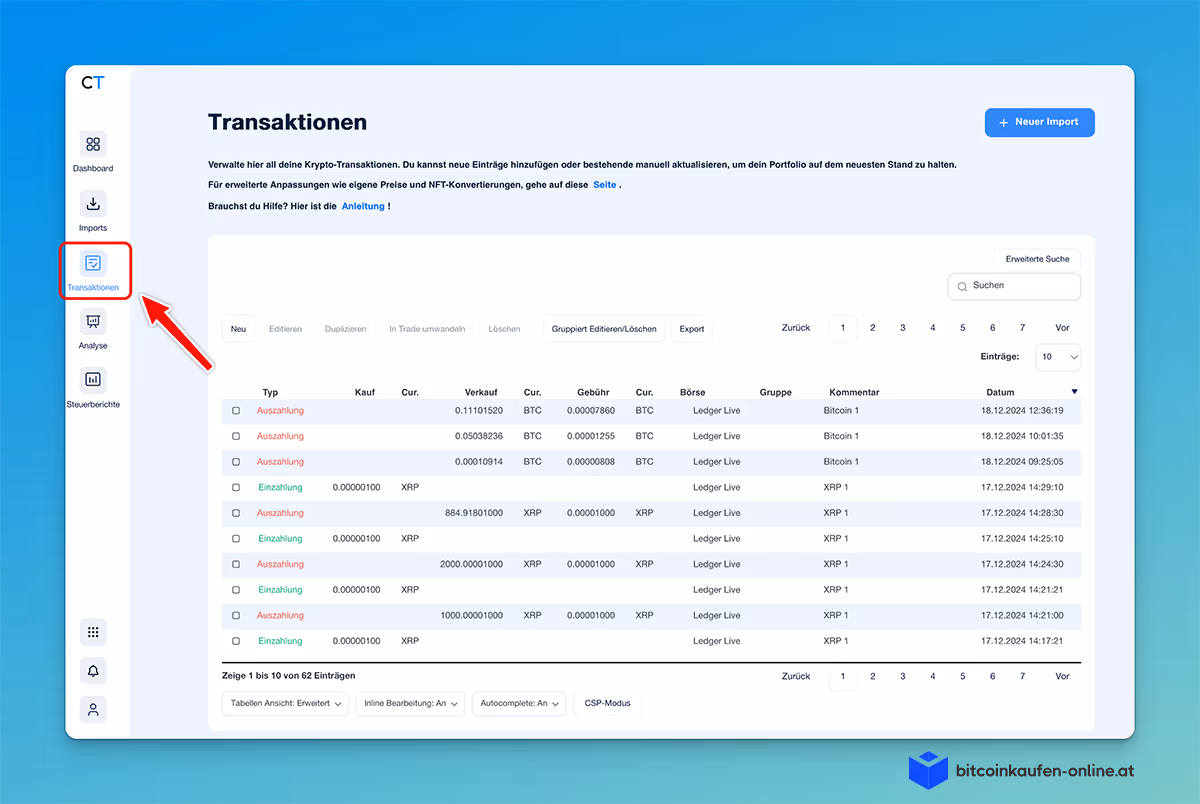Click the CT logo at the top
The width and height of the screenshot is (1200, 804).
click(94, 83)
